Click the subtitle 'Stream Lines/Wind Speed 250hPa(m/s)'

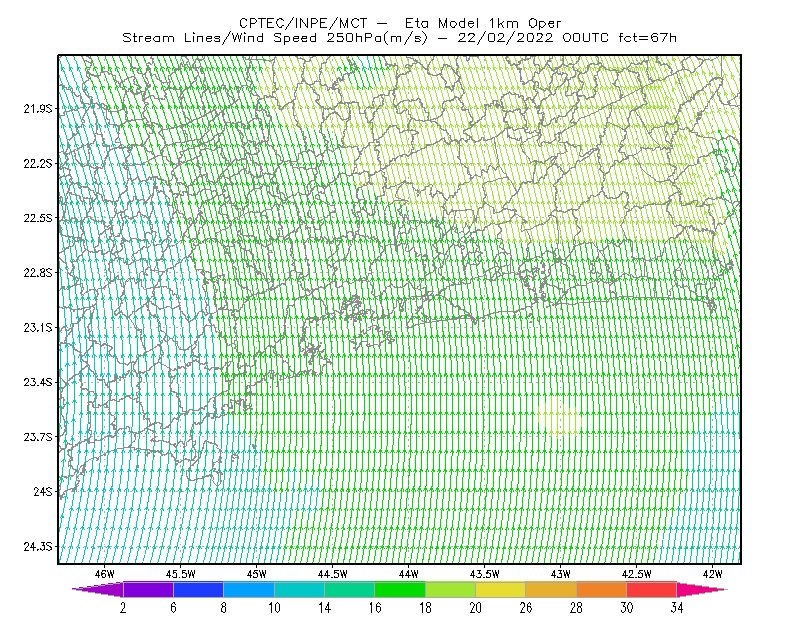click(274, 38)
